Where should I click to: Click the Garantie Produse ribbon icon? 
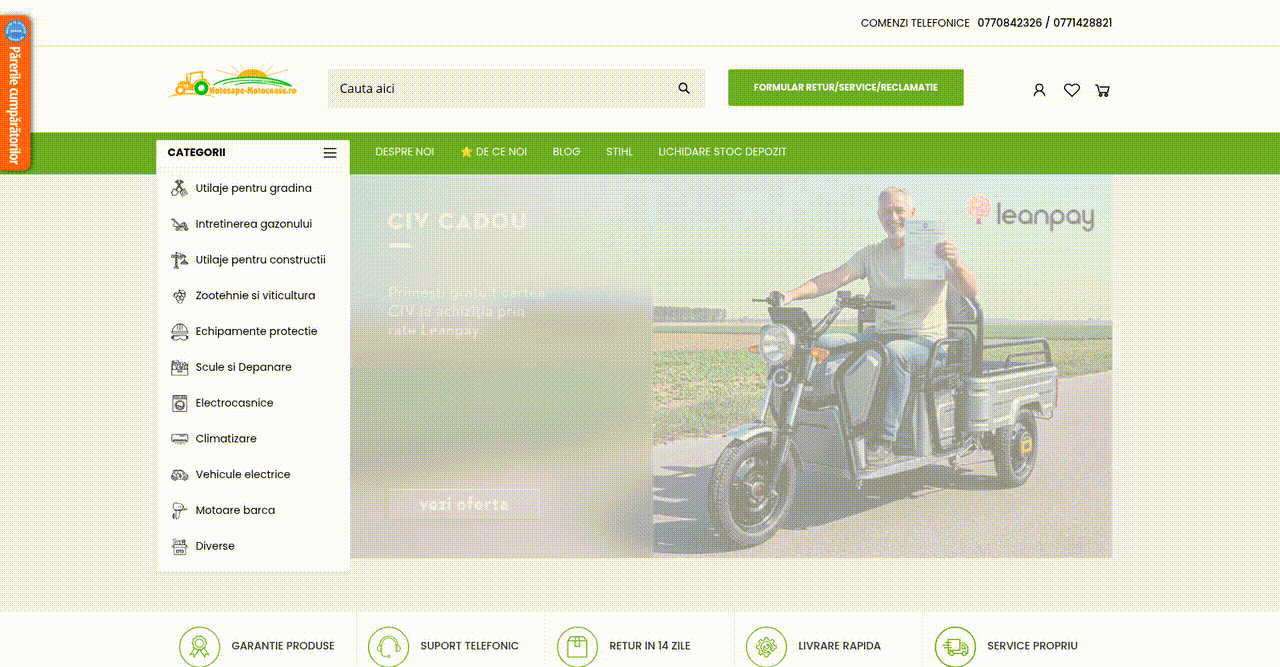[x=199, y=646]
